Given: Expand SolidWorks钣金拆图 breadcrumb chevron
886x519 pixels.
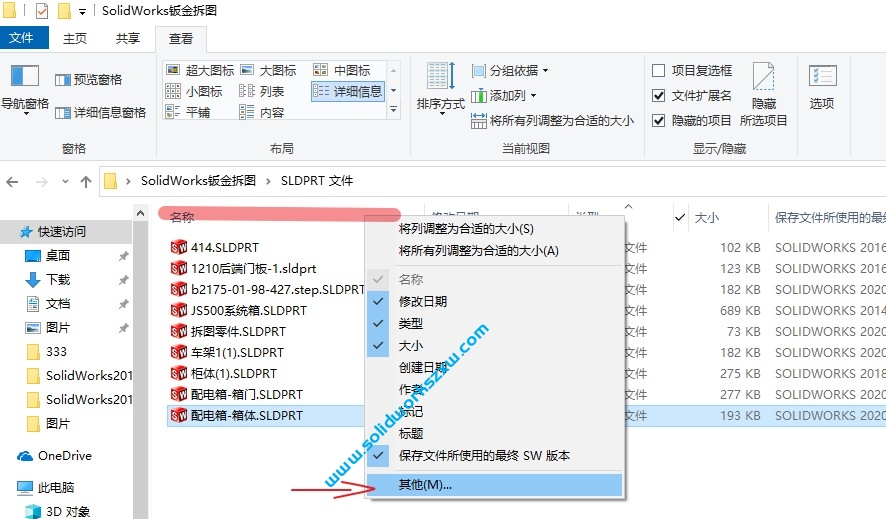Looking at the screenshot, I should pyautogui.click(x=268, y=181).
